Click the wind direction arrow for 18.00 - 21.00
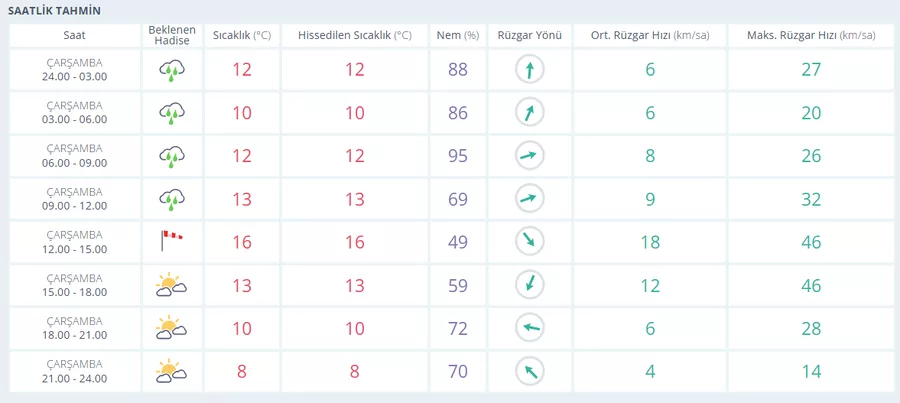Screen dimensions: 900x403 tap(529, 328)
